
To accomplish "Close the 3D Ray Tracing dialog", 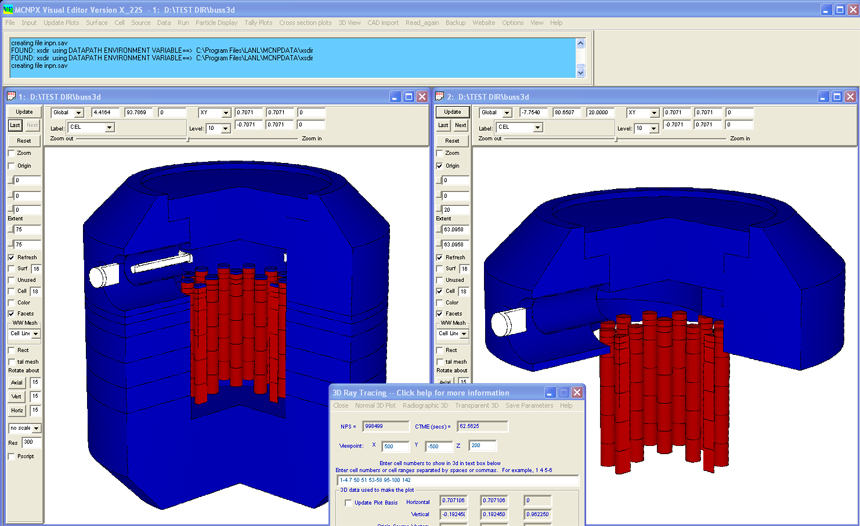I will [x=577, y=392].
